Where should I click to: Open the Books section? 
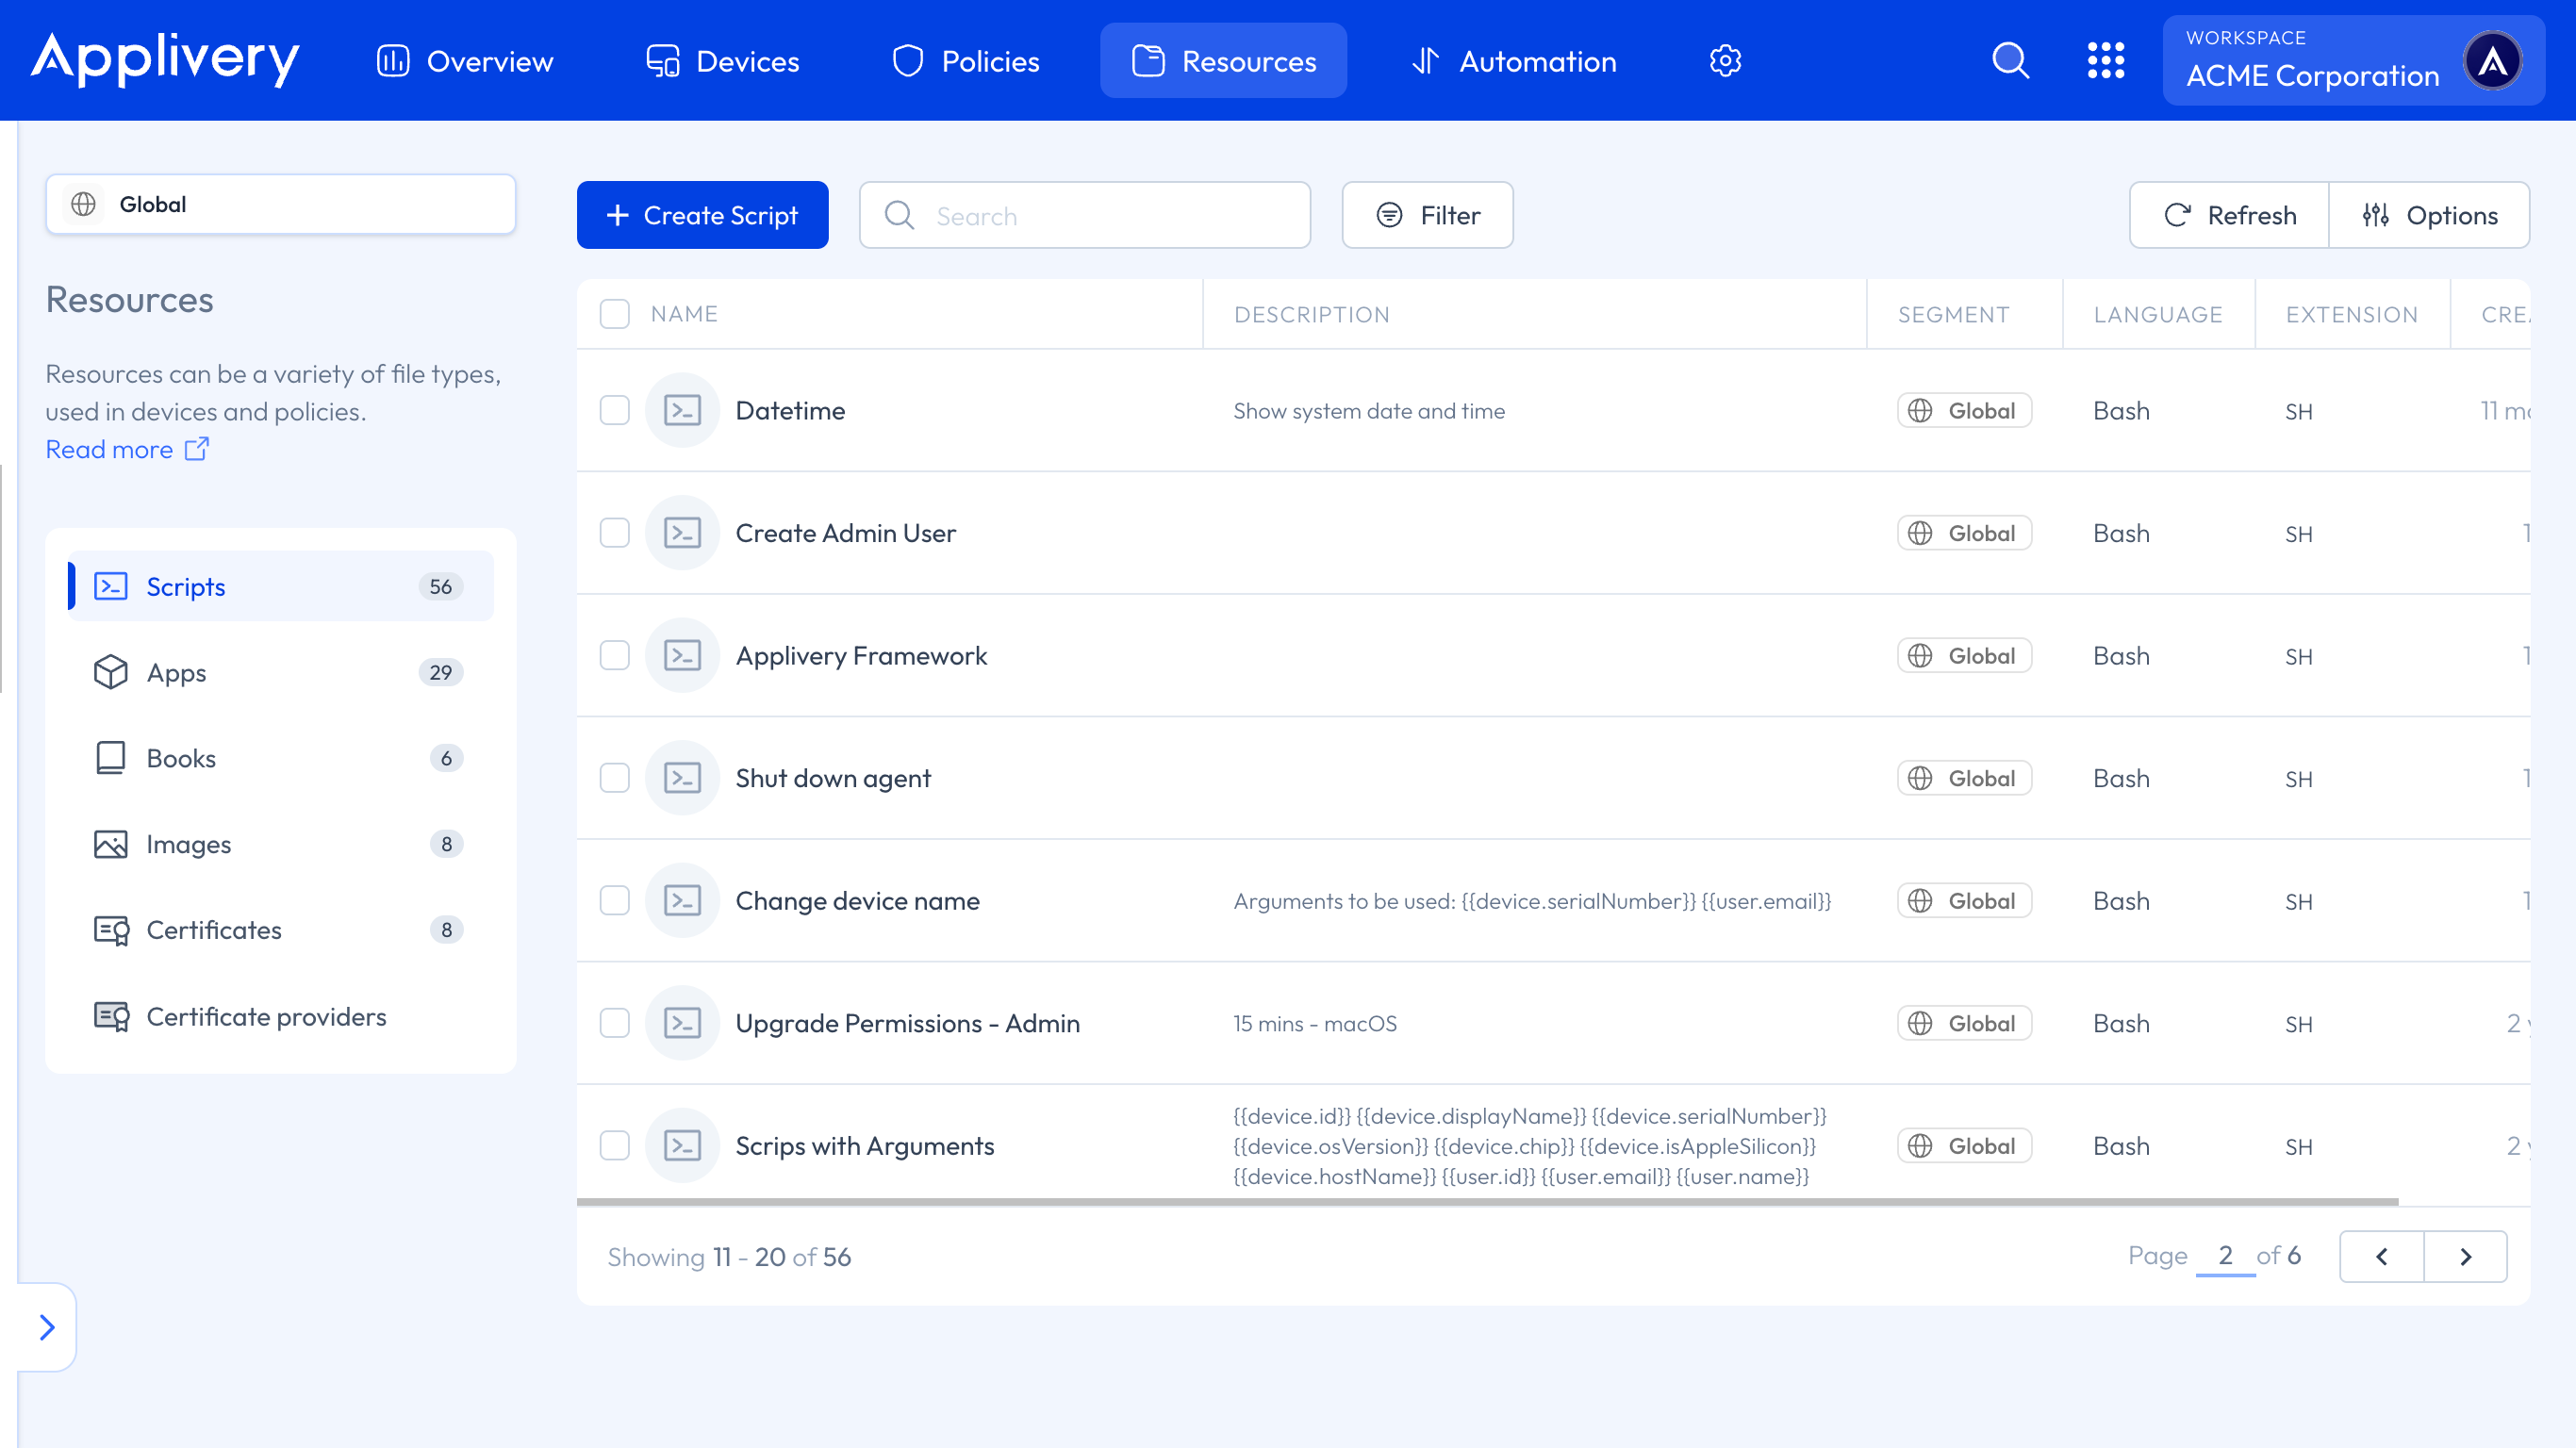[x=181, y=757]
